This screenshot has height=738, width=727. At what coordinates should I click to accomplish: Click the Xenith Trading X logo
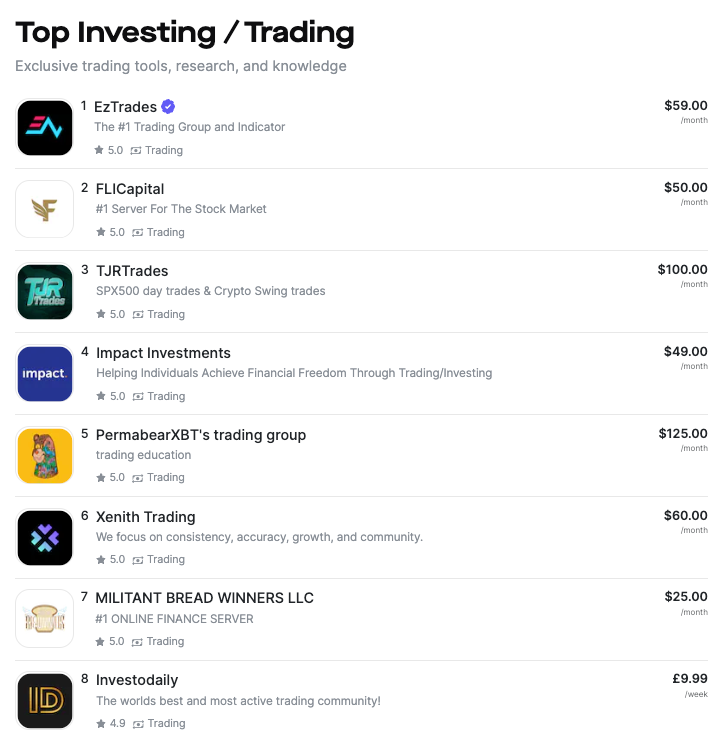click(x=45, y=537)
